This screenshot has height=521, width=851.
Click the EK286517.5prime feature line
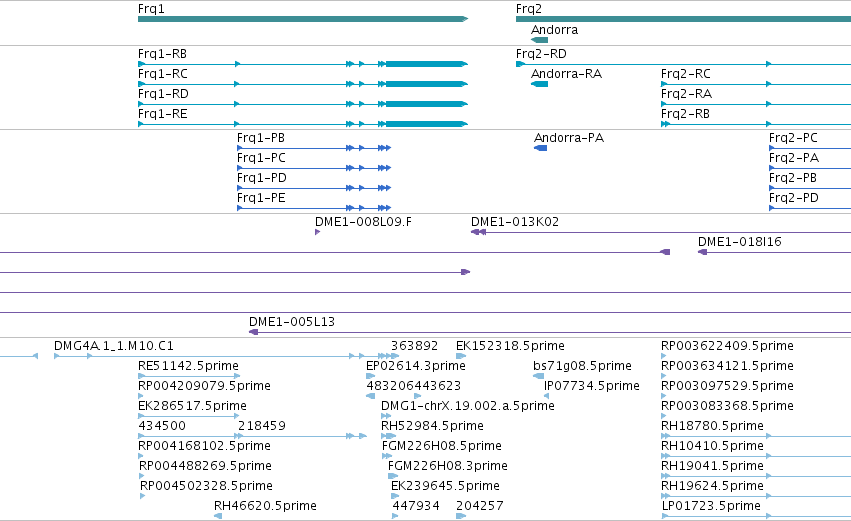(x=189, y=416)
